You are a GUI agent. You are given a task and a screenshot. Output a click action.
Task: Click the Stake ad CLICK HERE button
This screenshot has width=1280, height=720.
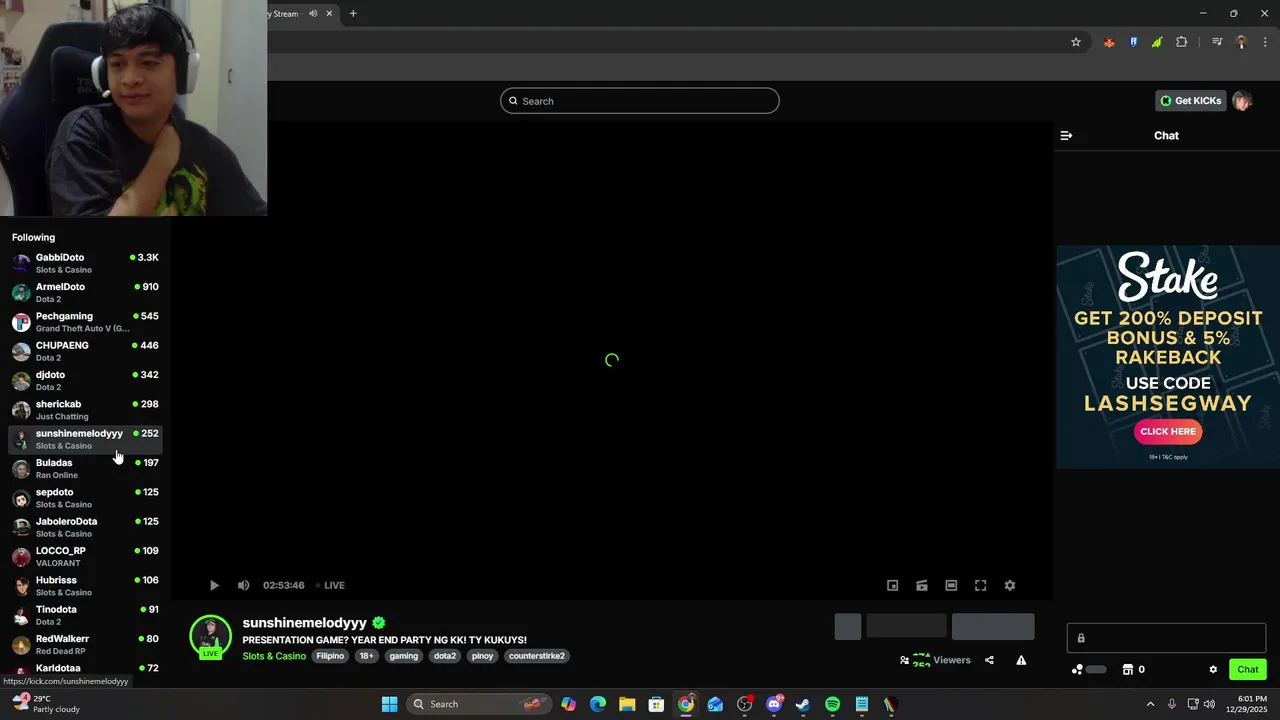tap(1168, 431)
